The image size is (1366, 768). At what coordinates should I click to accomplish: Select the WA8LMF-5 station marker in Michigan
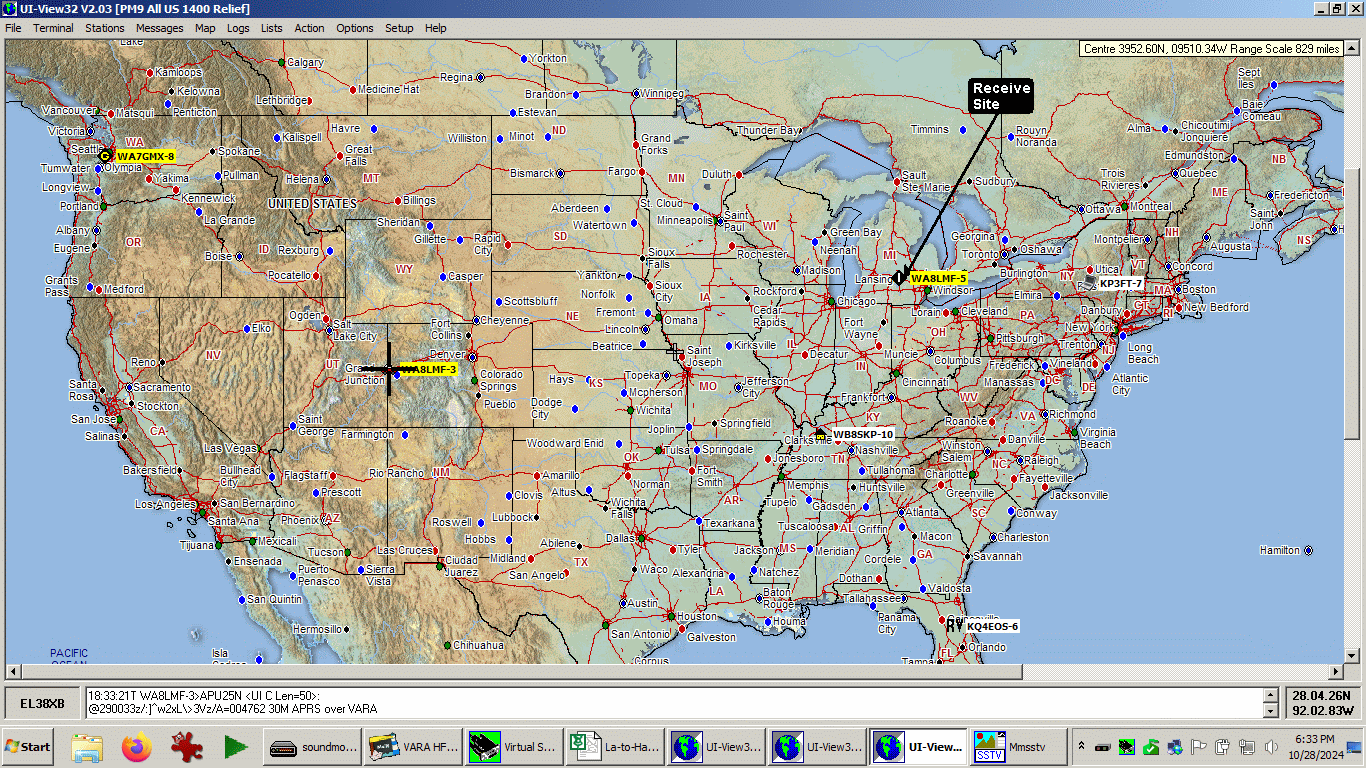tap(900, 278)
